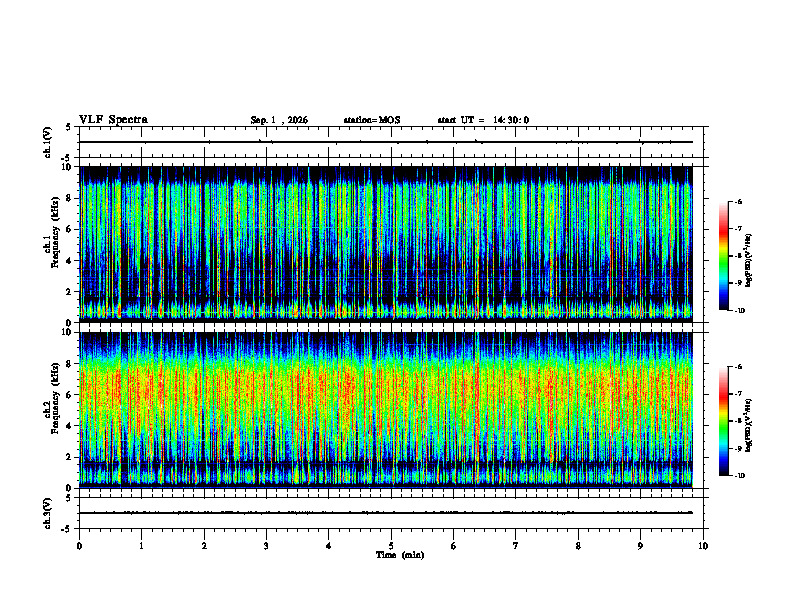Click the 2 minute tick on time axis

[x=204, y=546]
